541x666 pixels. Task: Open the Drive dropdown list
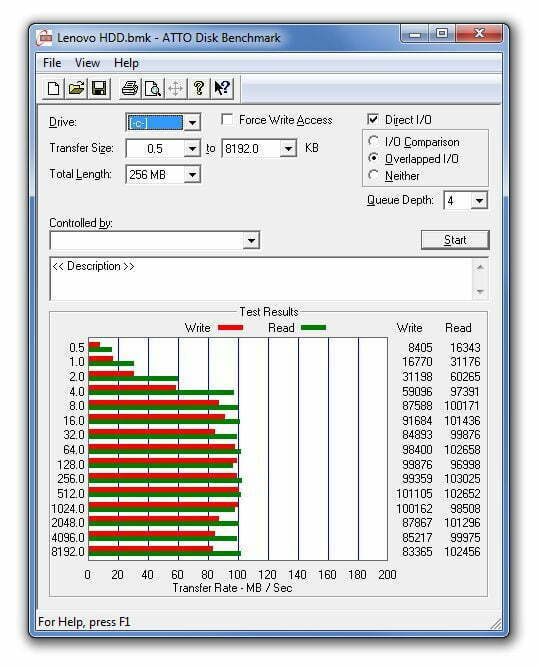point(192,123)
